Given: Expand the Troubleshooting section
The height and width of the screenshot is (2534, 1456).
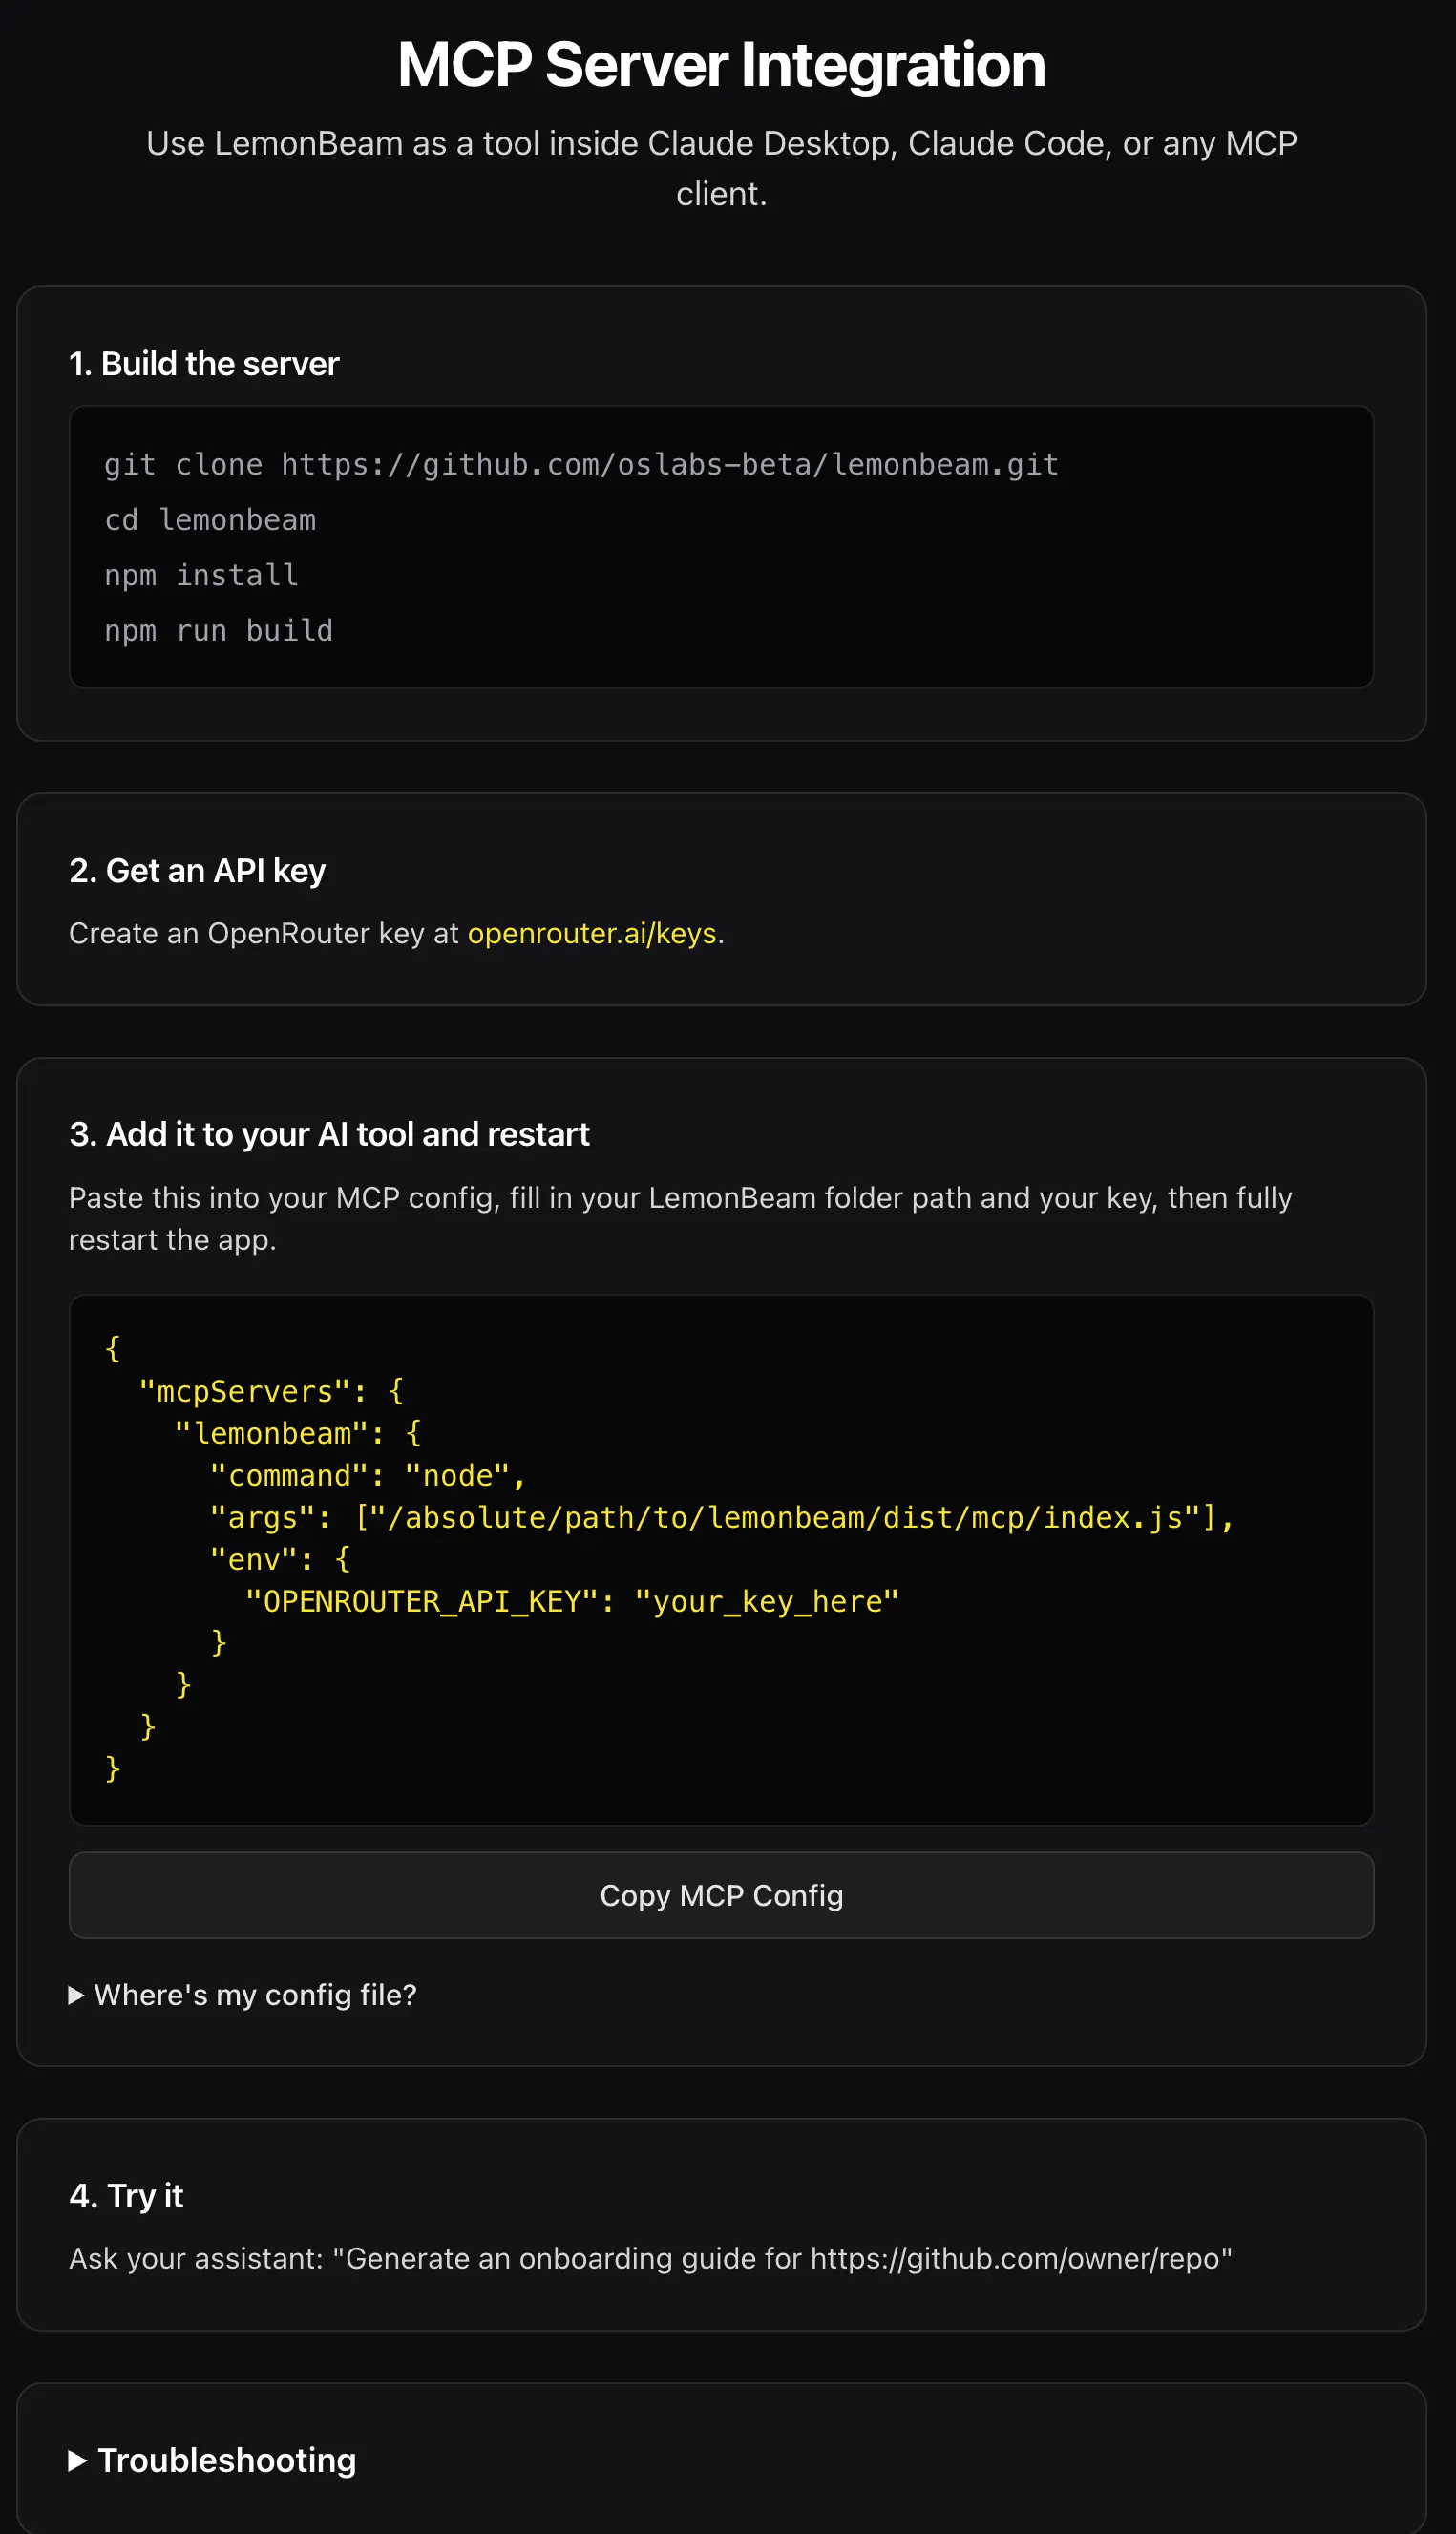Looking at the screenshot, I should tap(212, 2460).
